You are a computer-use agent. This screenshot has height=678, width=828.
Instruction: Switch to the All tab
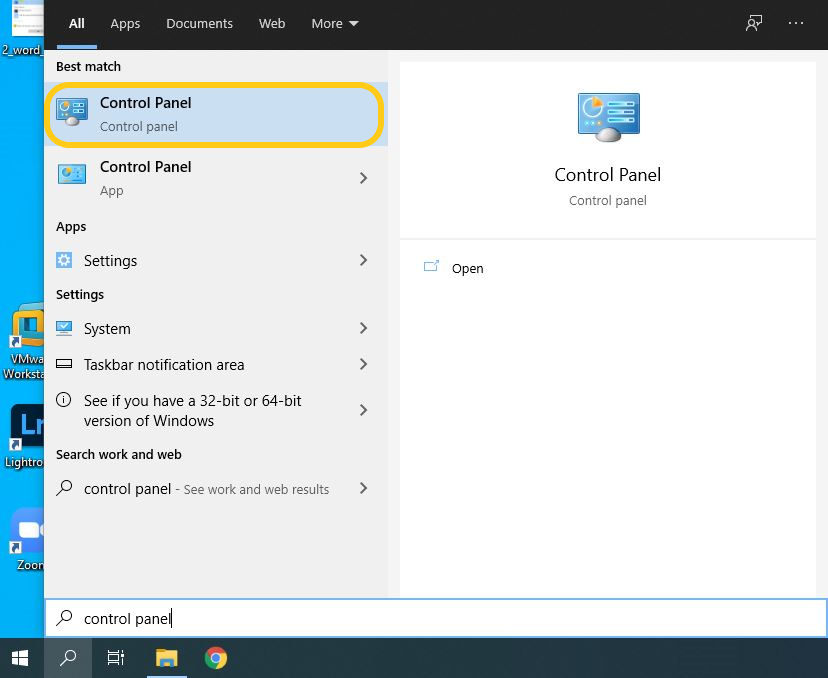pyautogui.click(x=77, y=24)
